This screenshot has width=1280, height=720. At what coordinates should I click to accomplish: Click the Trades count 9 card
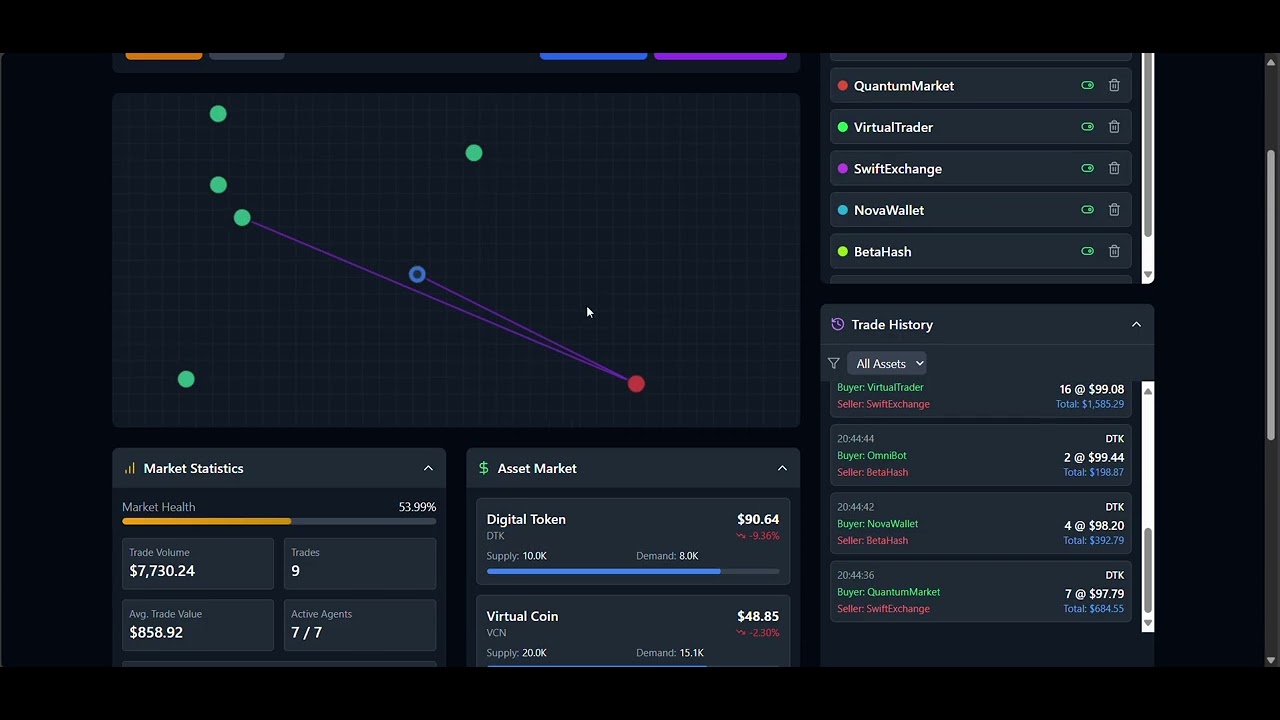tap(360, 563)
